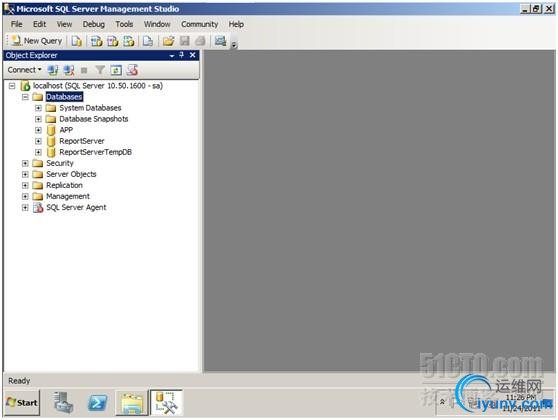Select localhost (SQL Server 10.50.1600 - sa) label
Viewport: 558px width, 420px height.
(x=98, y=86)
